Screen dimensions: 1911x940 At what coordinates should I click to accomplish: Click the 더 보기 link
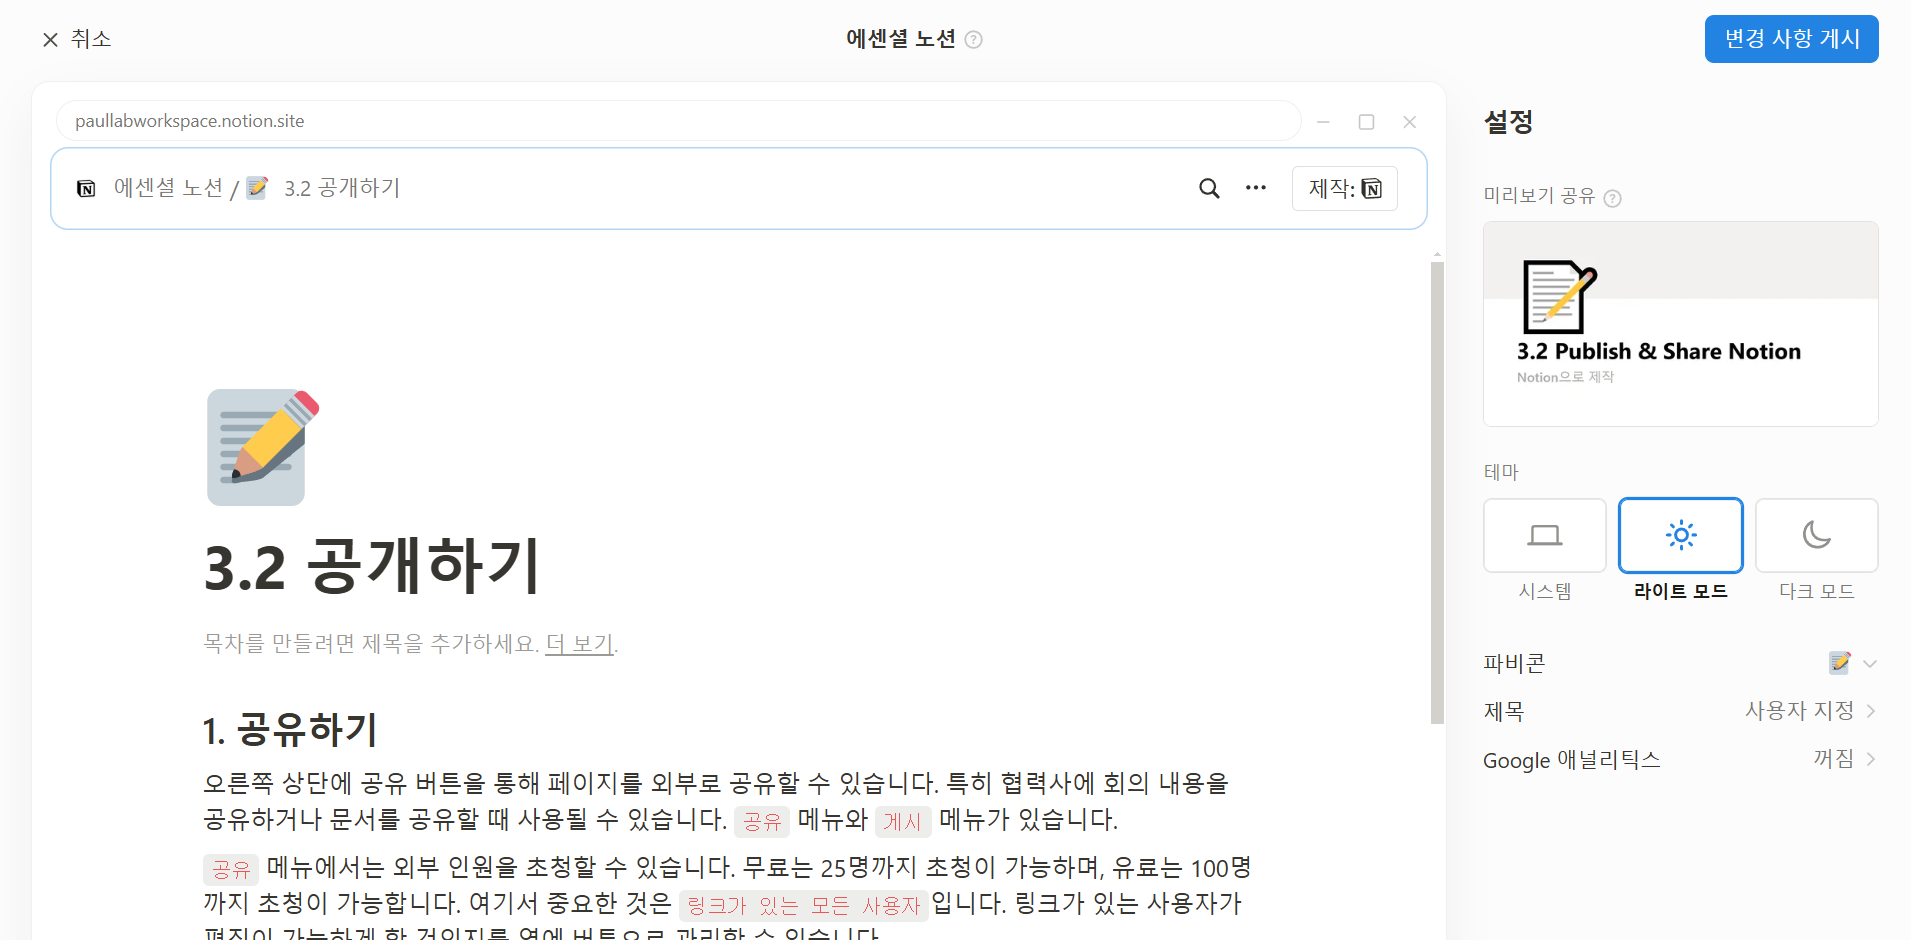(579, 643)
